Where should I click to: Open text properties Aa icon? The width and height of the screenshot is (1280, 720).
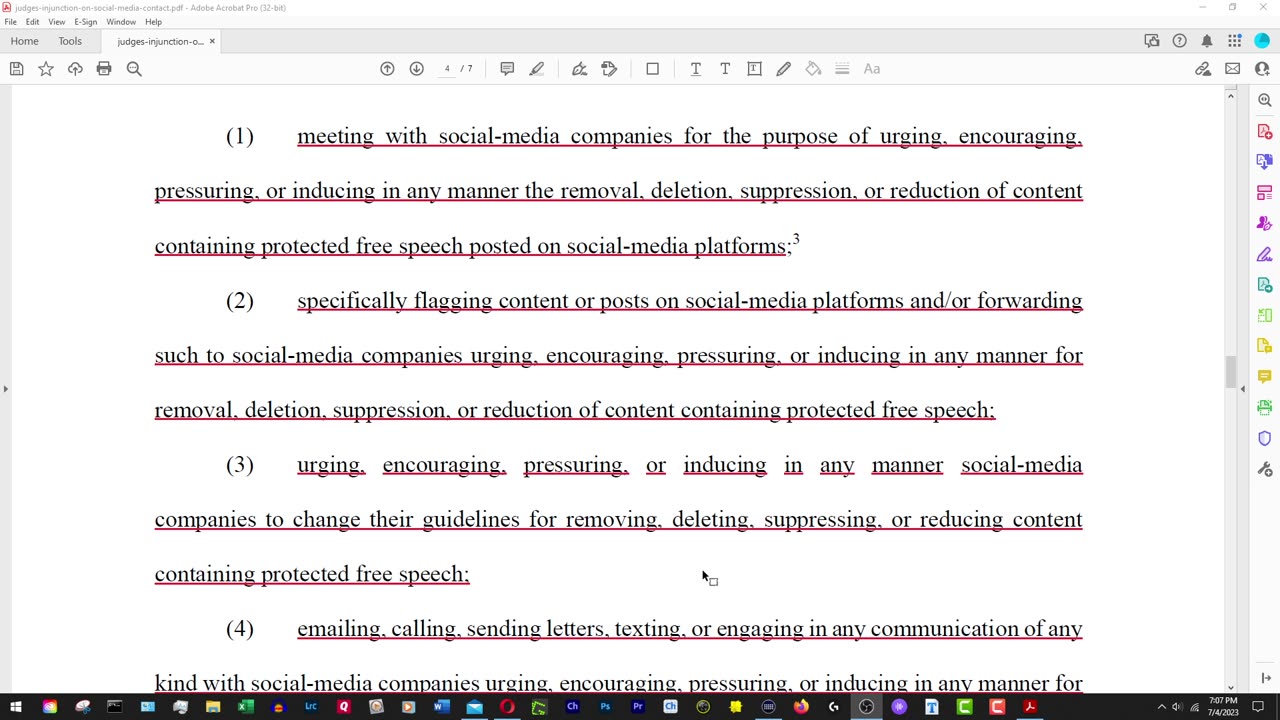[x=872, y=69]
